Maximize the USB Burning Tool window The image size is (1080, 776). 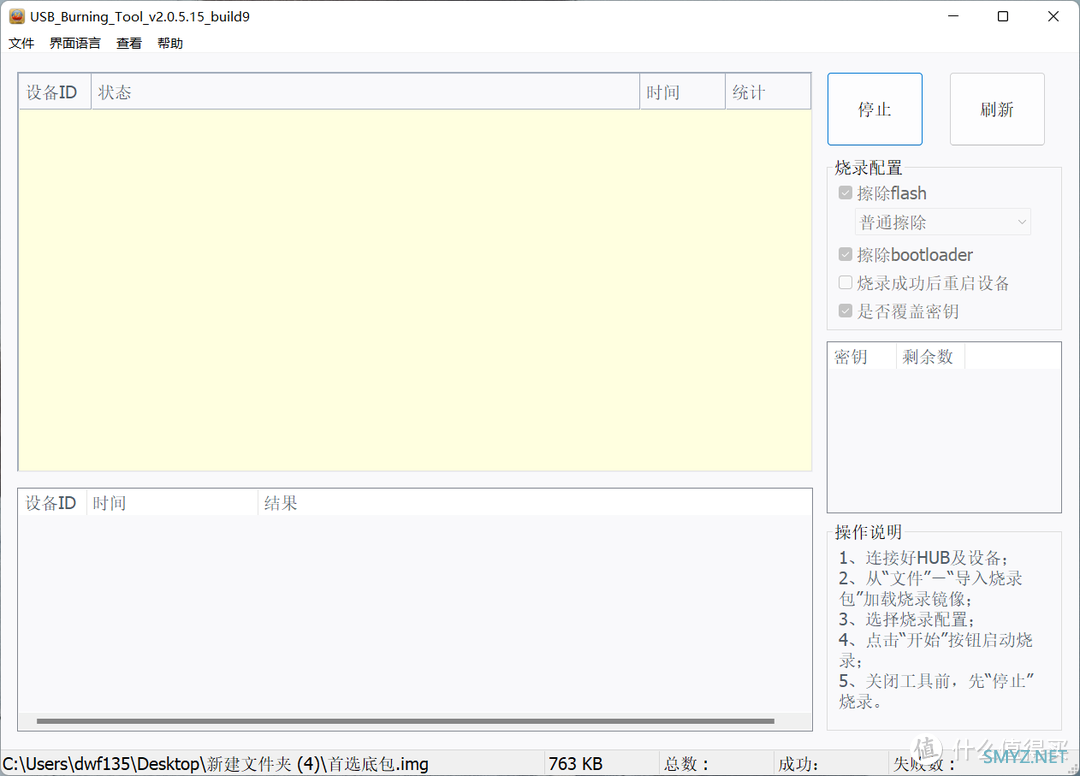1003,16
